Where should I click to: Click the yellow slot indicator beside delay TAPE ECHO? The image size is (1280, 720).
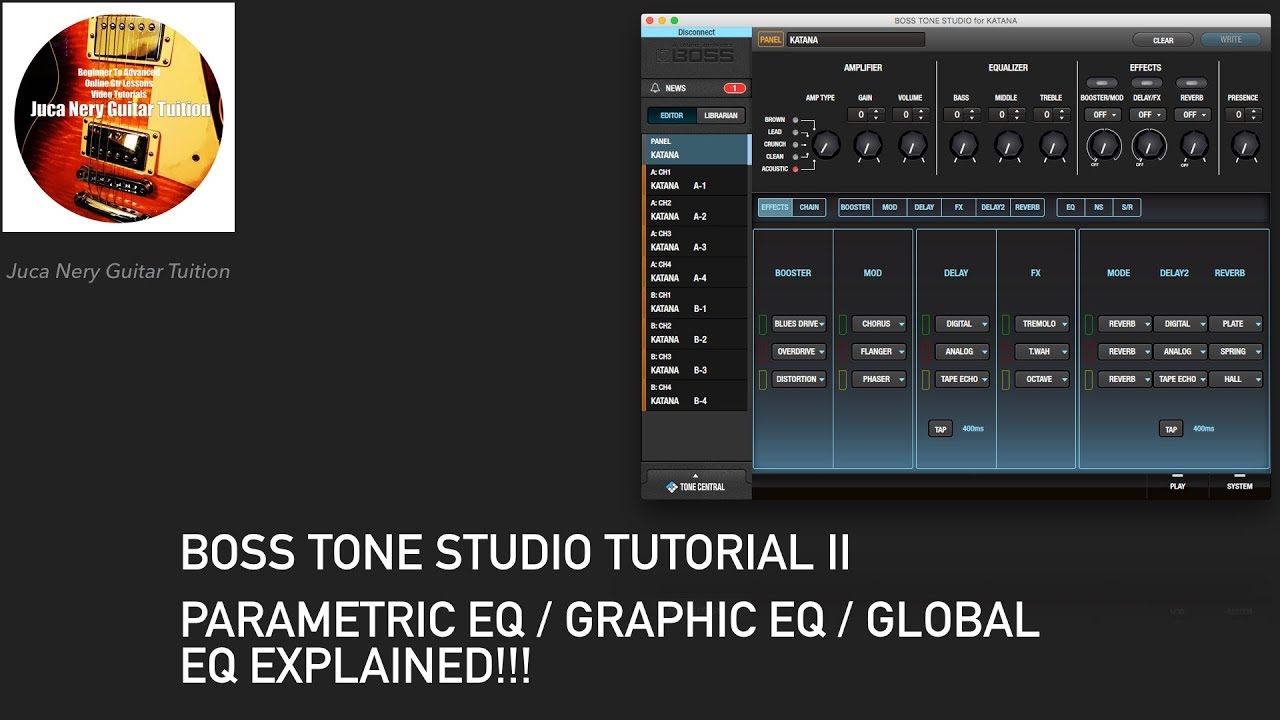[926, 379]
